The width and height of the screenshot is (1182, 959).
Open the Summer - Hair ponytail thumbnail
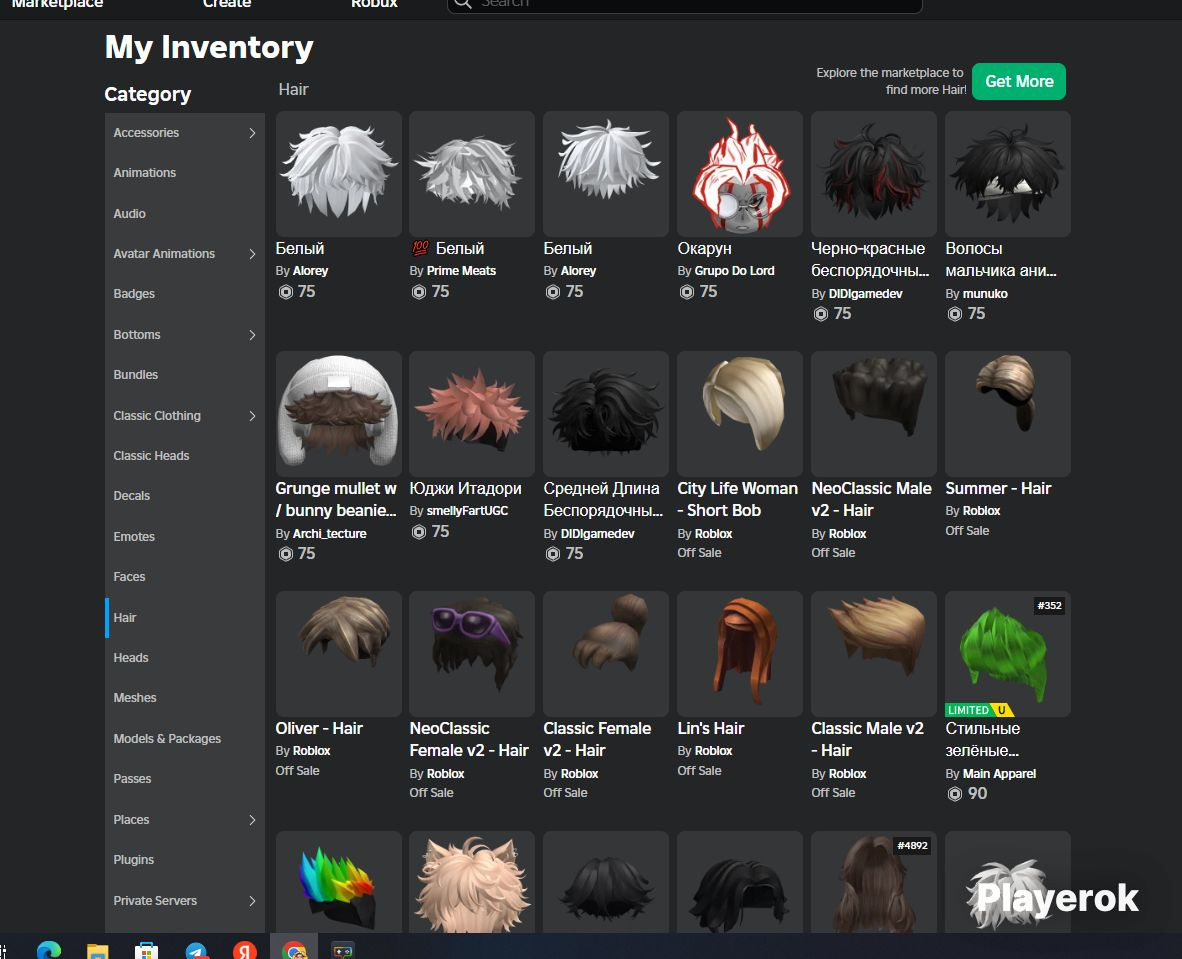click(x=1008, y=414)
